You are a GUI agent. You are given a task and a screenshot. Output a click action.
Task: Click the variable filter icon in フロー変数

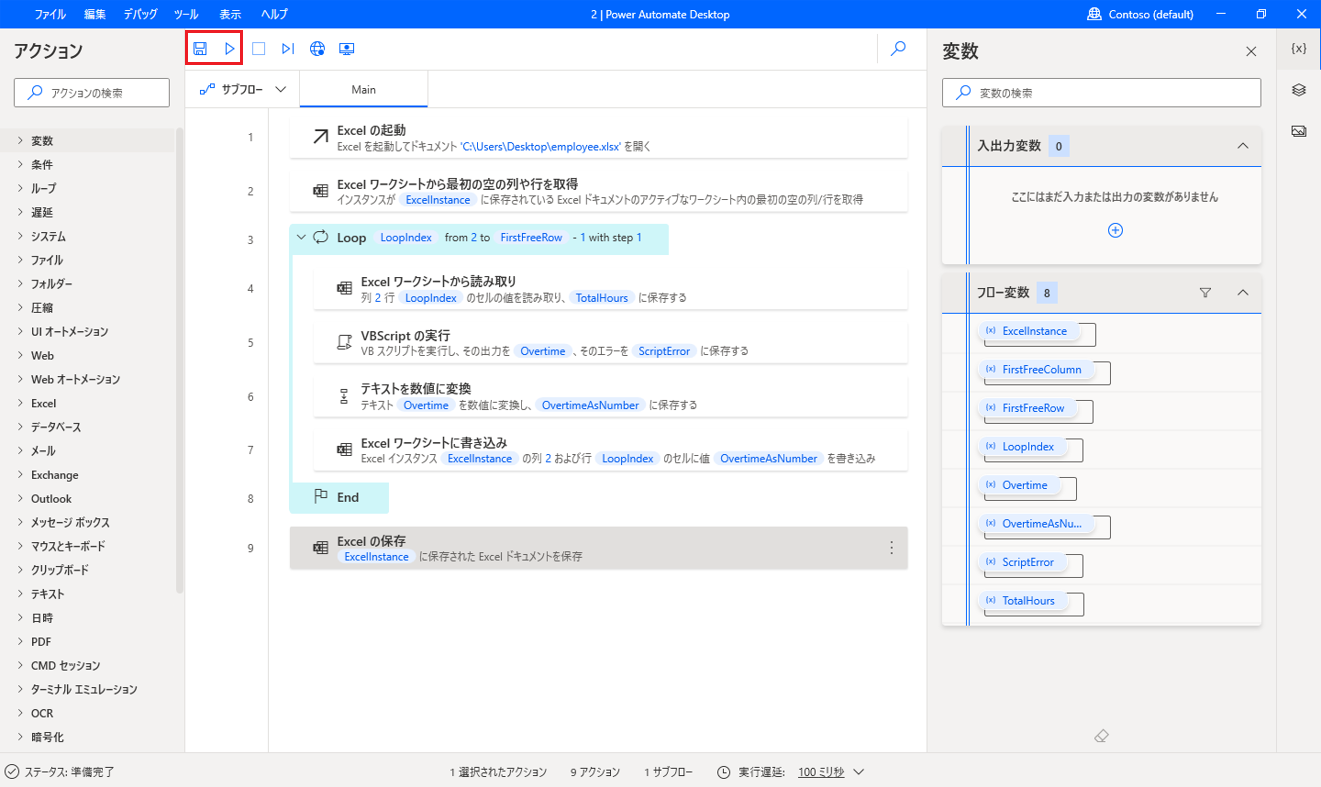click(x=1205, y=292)
